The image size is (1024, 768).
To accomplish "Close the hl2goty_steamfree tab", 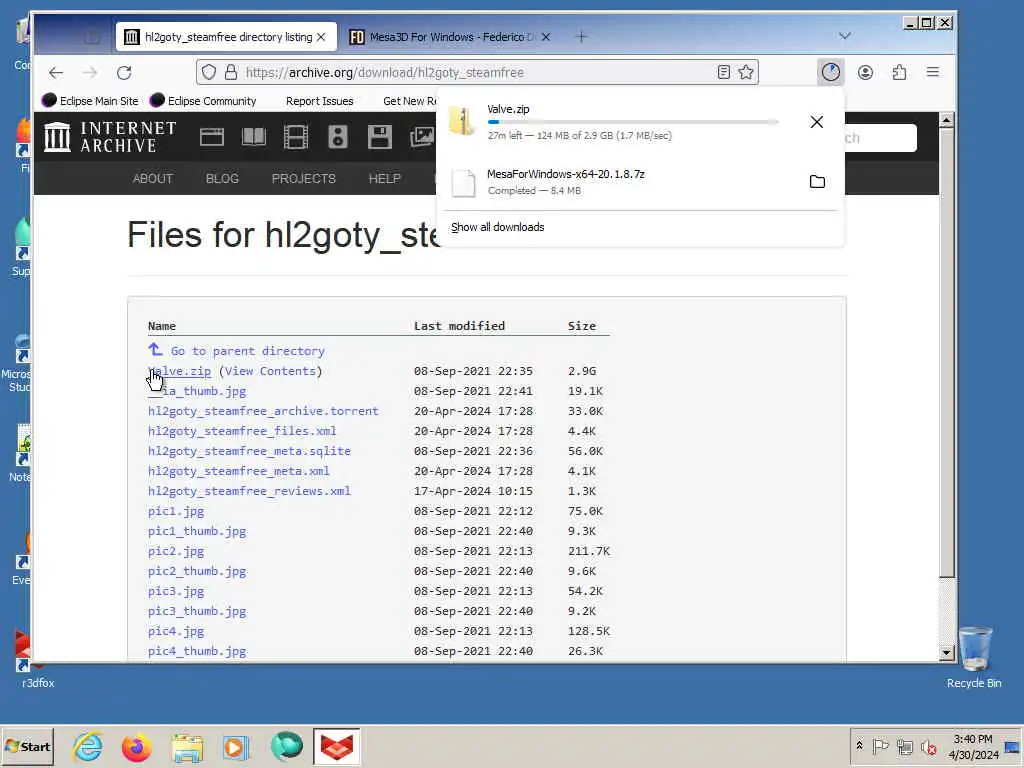I will coord(321,37).
